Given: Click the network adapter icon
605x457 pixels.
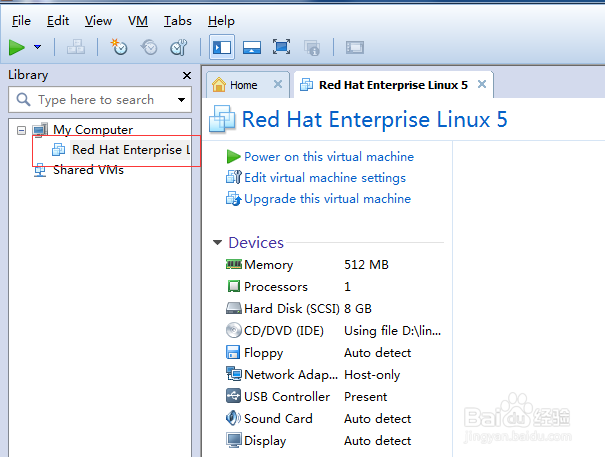Looking at the screenshot, I should pyautogui.click(x=234, y=374).
